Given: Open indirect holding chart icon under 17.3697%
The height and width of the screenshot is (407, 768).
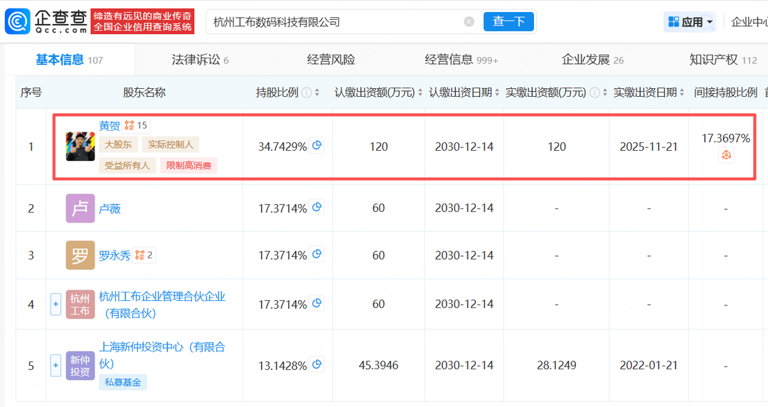Looking at the screenshot, I should (726, 155).
